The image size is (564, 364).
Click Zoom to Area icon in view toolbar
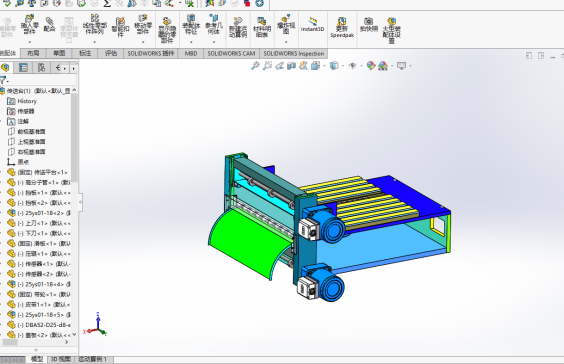pyautogui.click(x=267, y=65)
